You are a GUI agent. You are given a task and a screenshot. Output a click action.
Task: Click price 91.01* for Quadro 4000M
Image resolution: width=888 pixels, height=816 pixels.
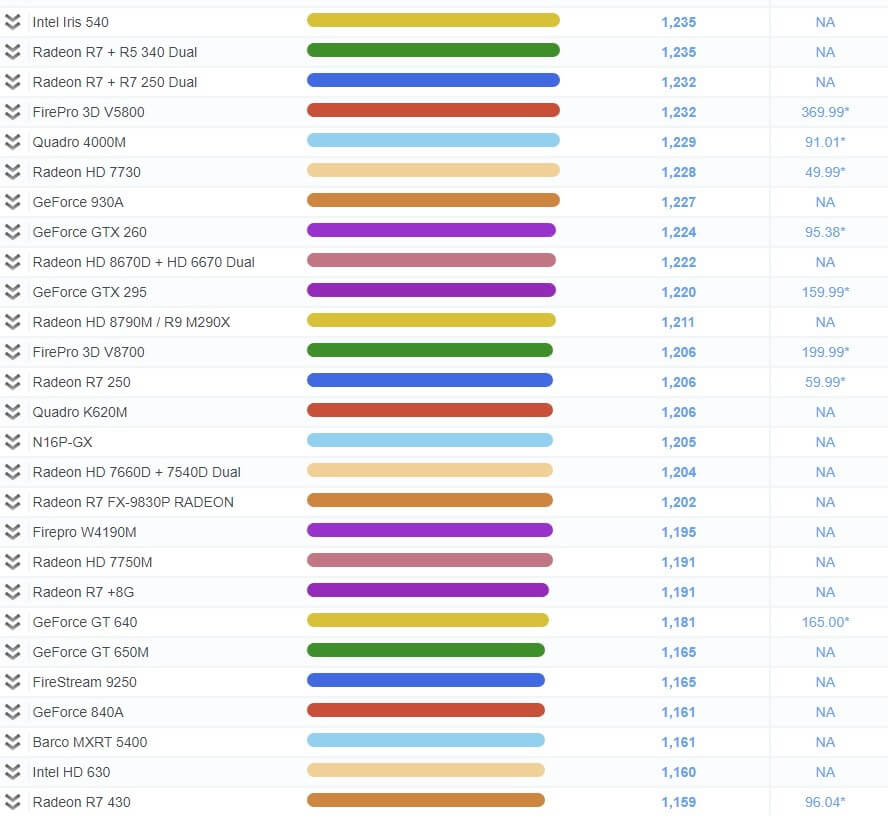[x=825, y=142]
